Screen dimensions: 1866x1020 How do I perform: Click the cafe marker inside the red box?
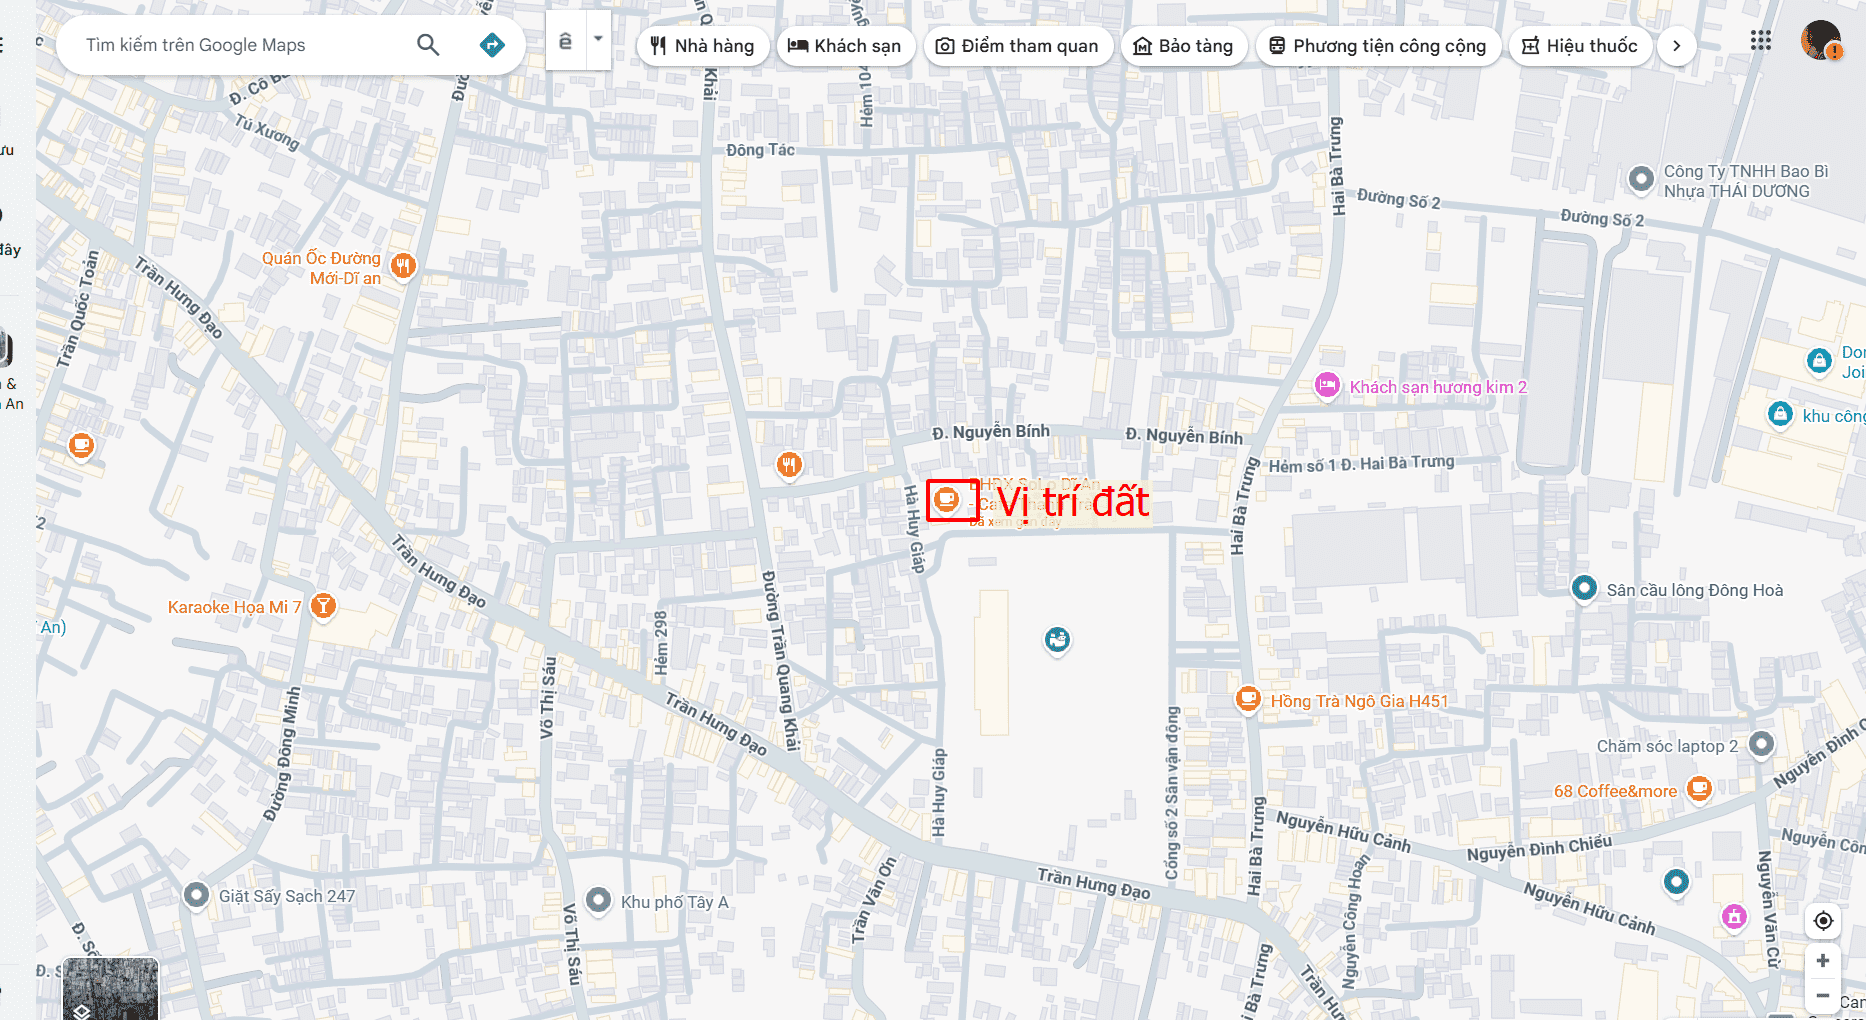coord(946,498)
